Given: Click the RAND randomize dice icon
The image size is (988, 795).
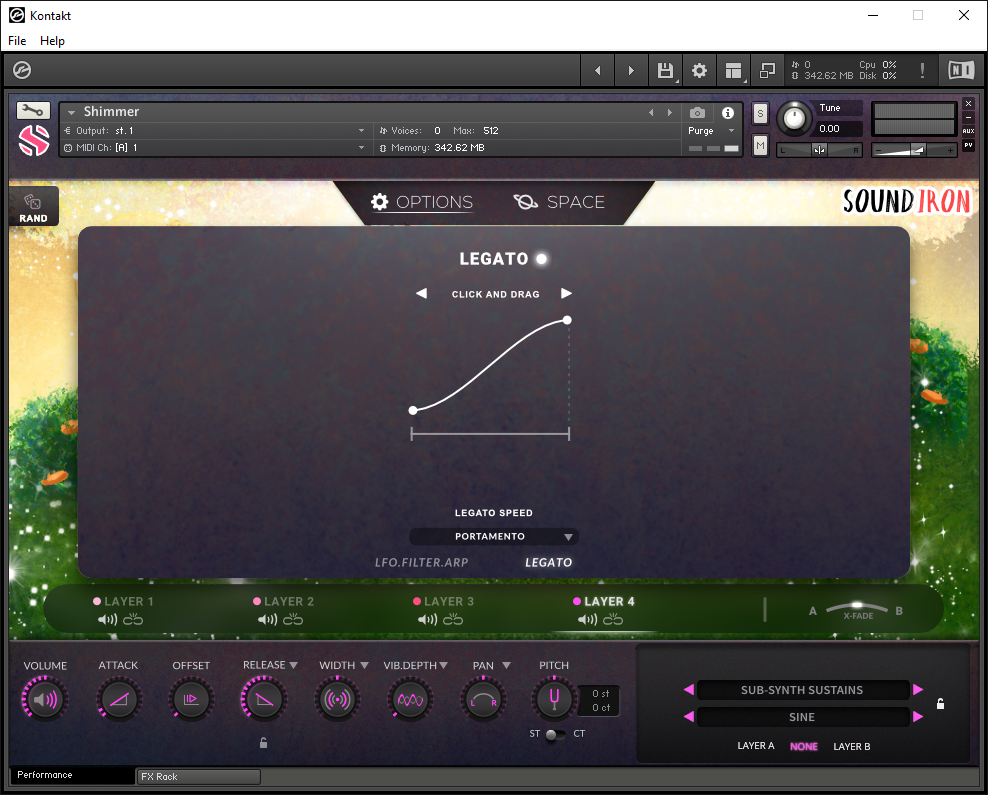Looking at the screenshot, I should 32,202.
